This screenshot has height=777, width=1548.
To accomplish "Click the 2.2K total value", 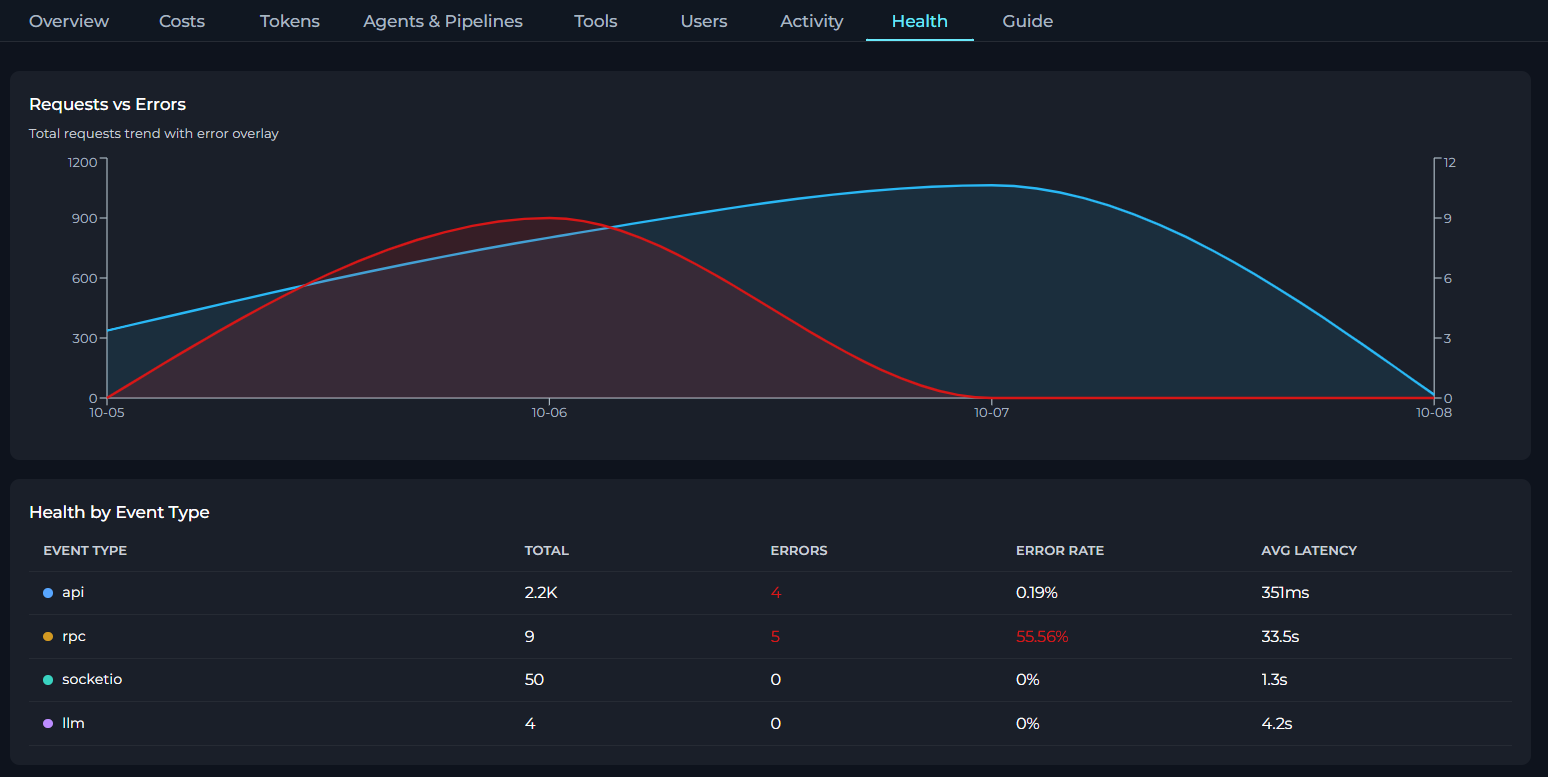I will click(541, 593).
